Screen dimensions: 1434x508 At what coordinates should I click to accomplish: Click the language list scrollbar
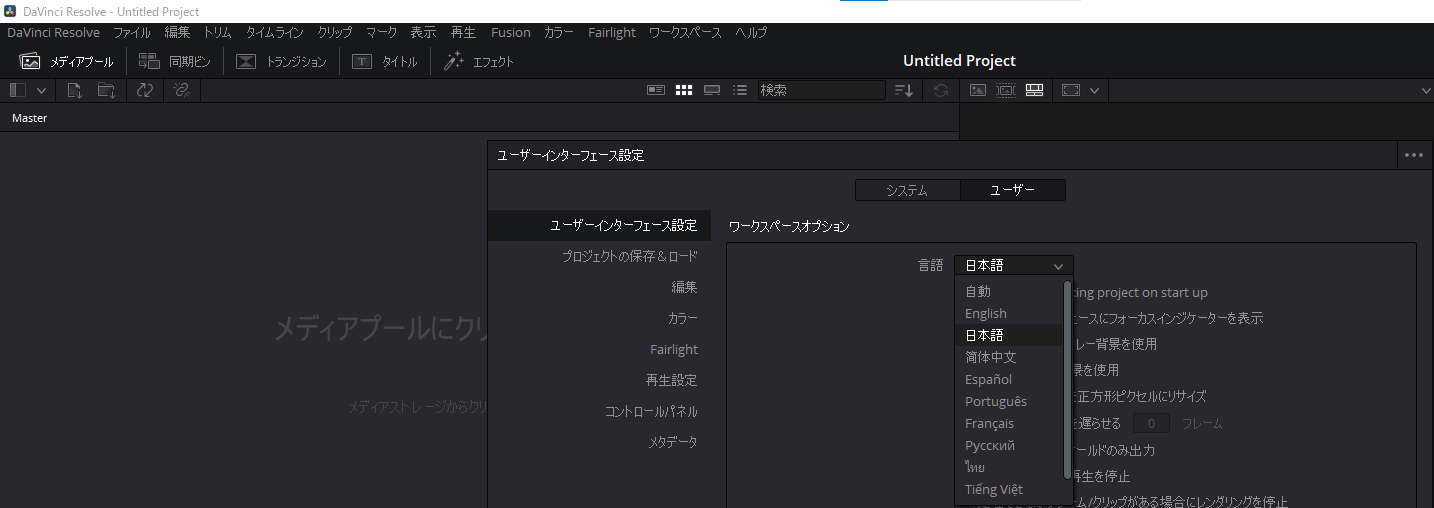[x=1068, y=379]
